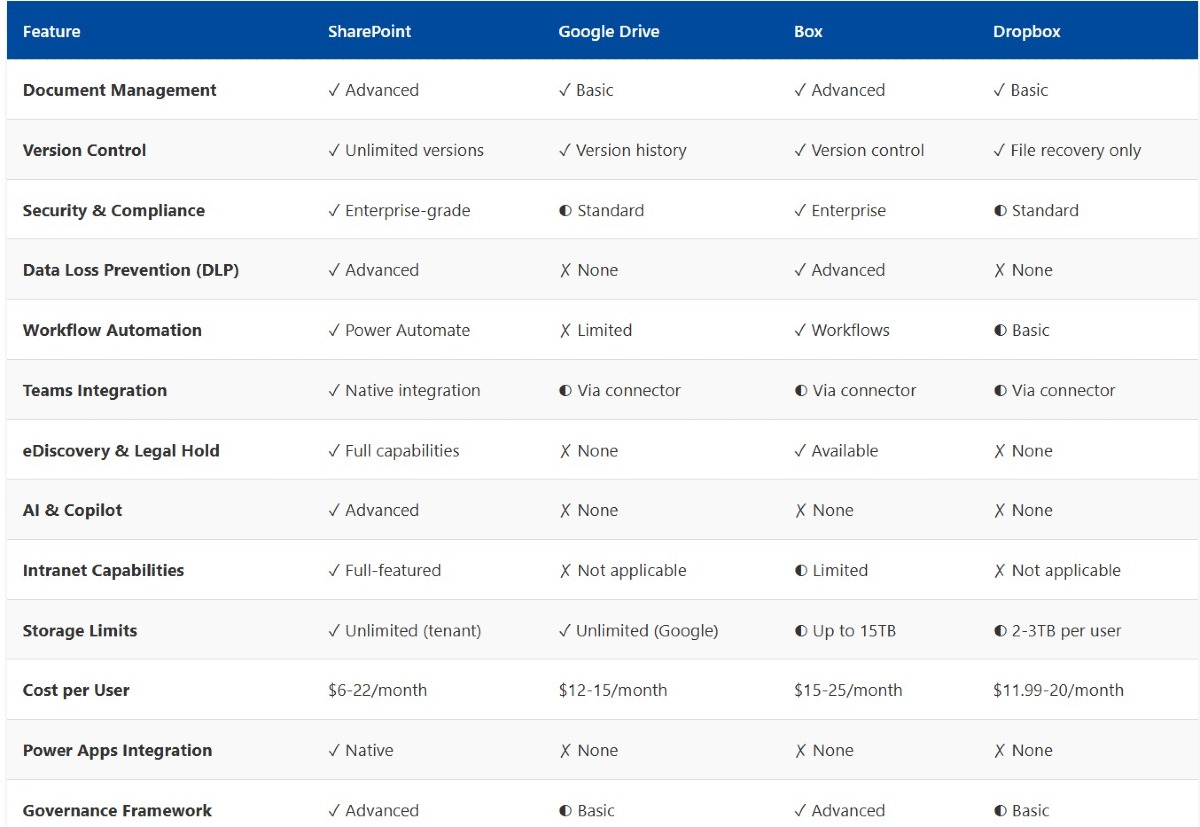Click SharePoint's "Unlimited (tenant)" cell

[404, 630]
